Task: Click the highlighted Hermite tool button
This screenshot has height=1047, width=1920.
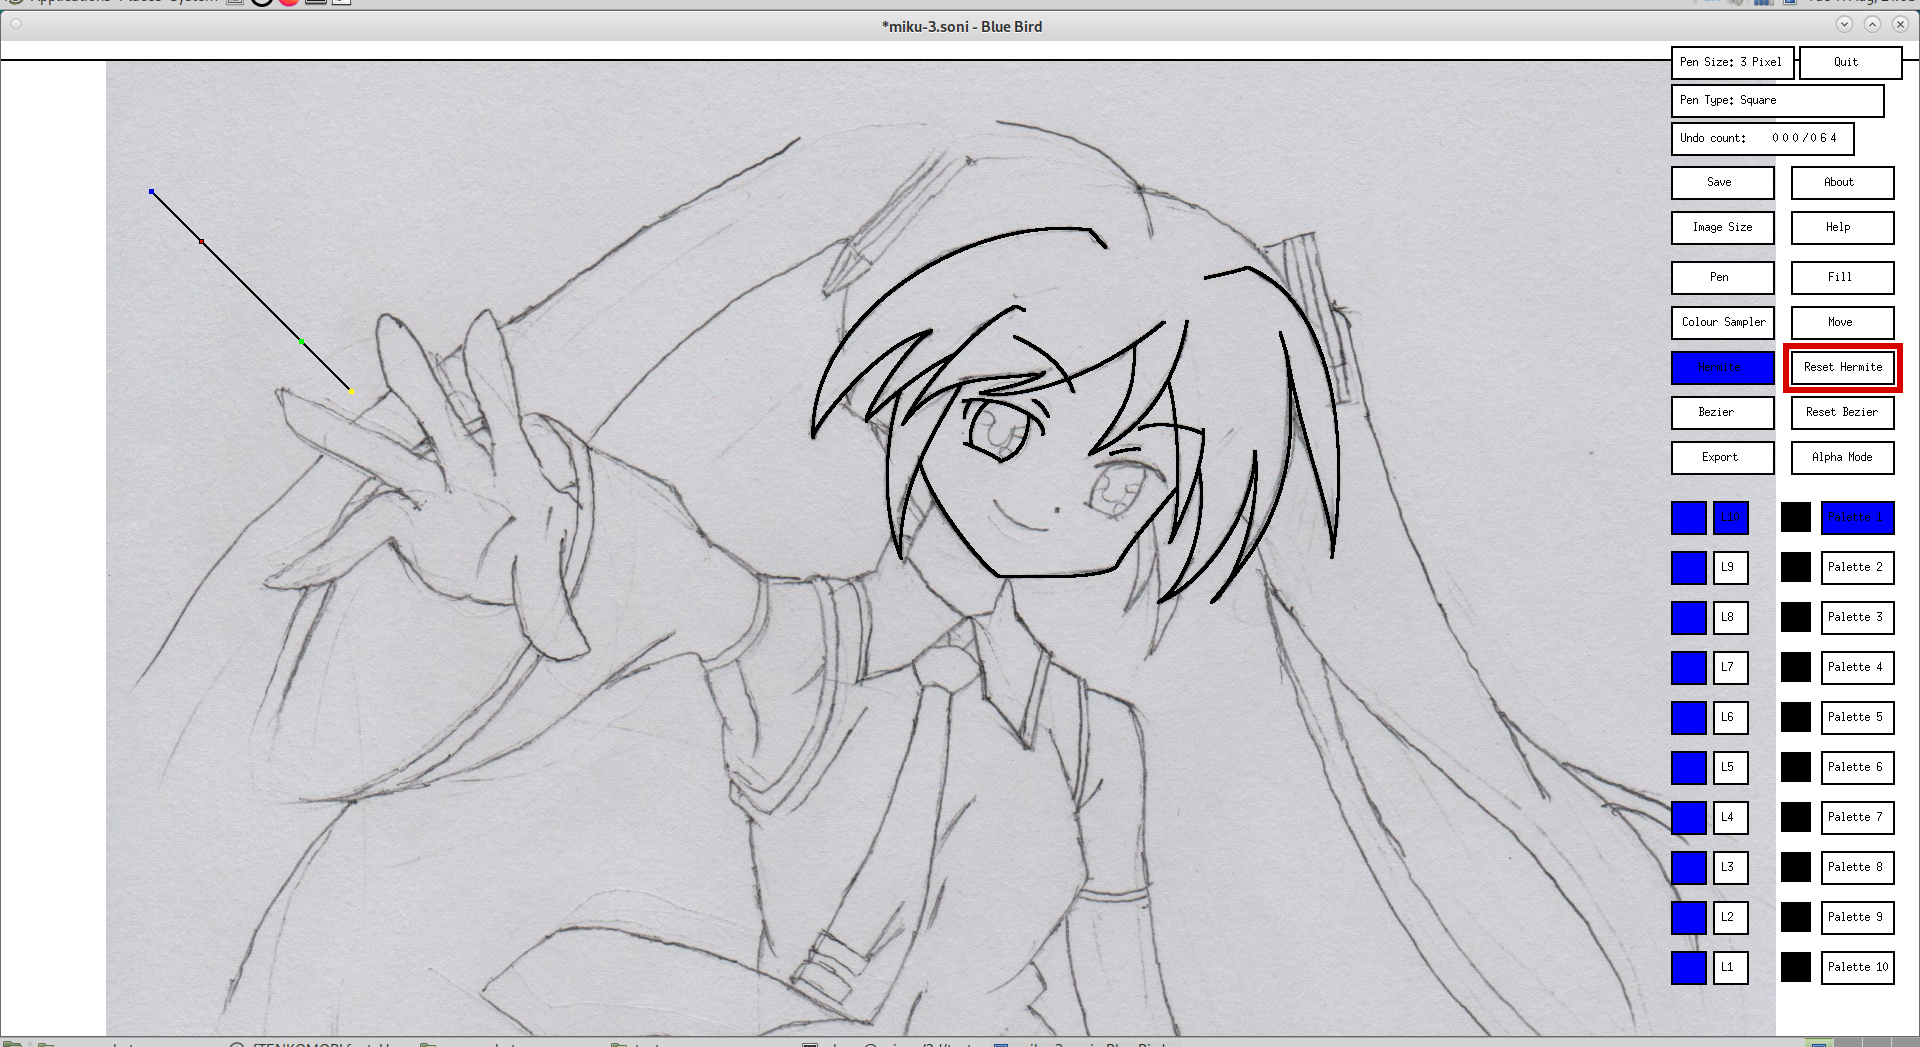Action: (1722, 367)
